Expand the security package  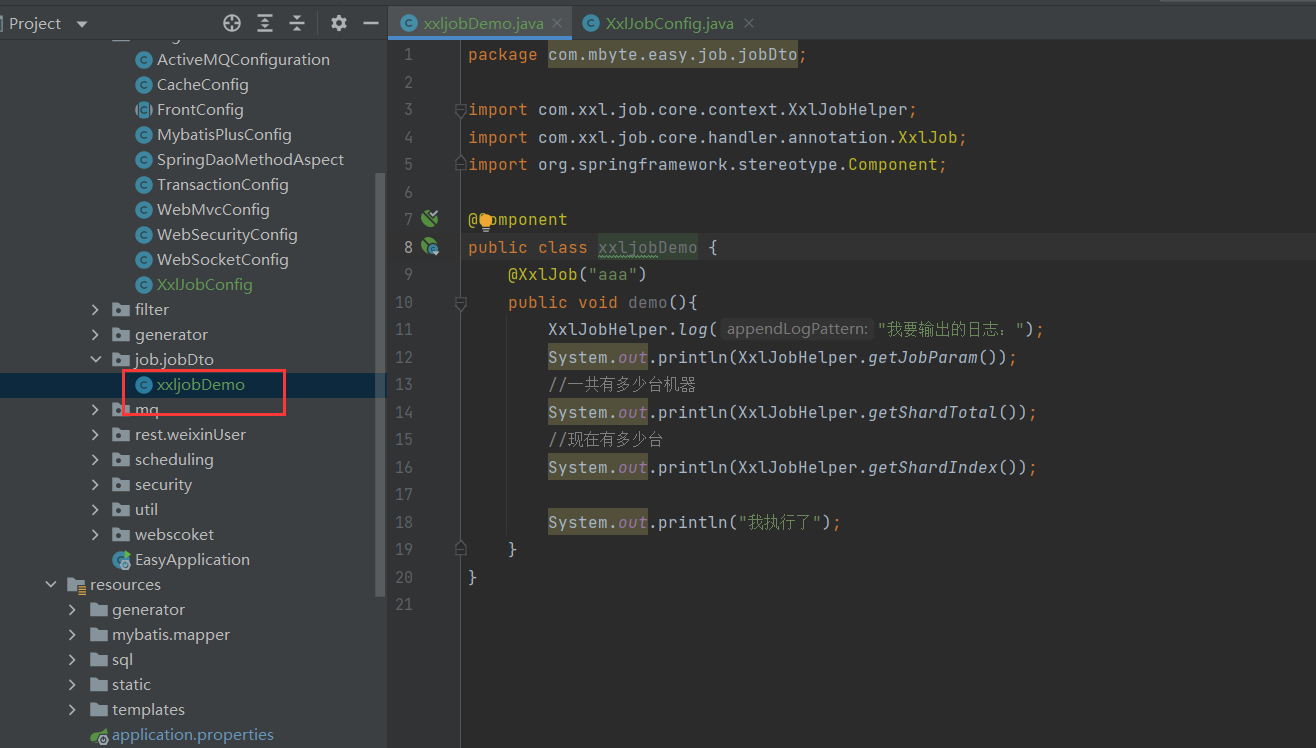point(95,485)
